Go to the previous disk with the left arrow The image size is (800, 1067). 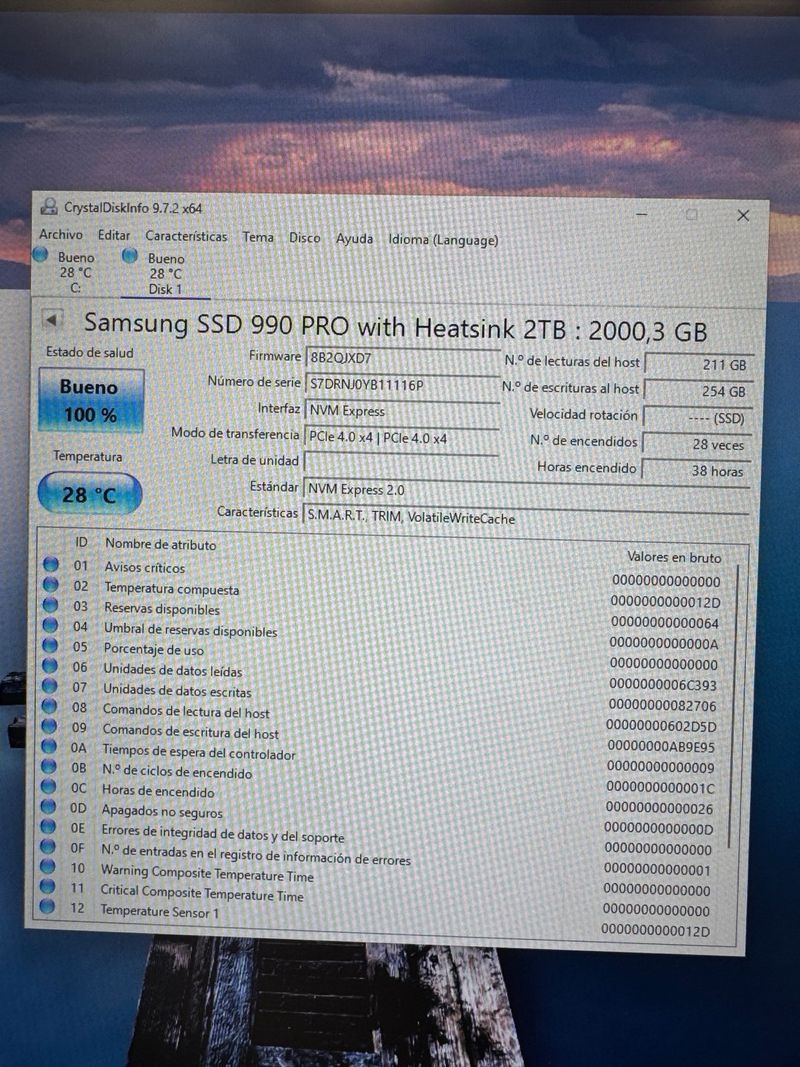click(52, 319)
